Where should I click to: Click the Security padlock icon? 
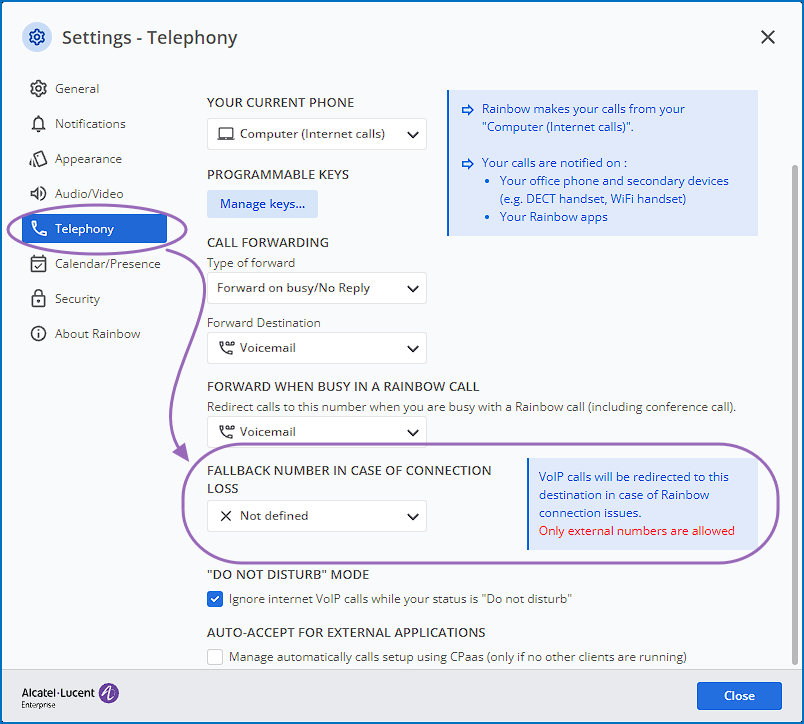click(x=39, y=299)
